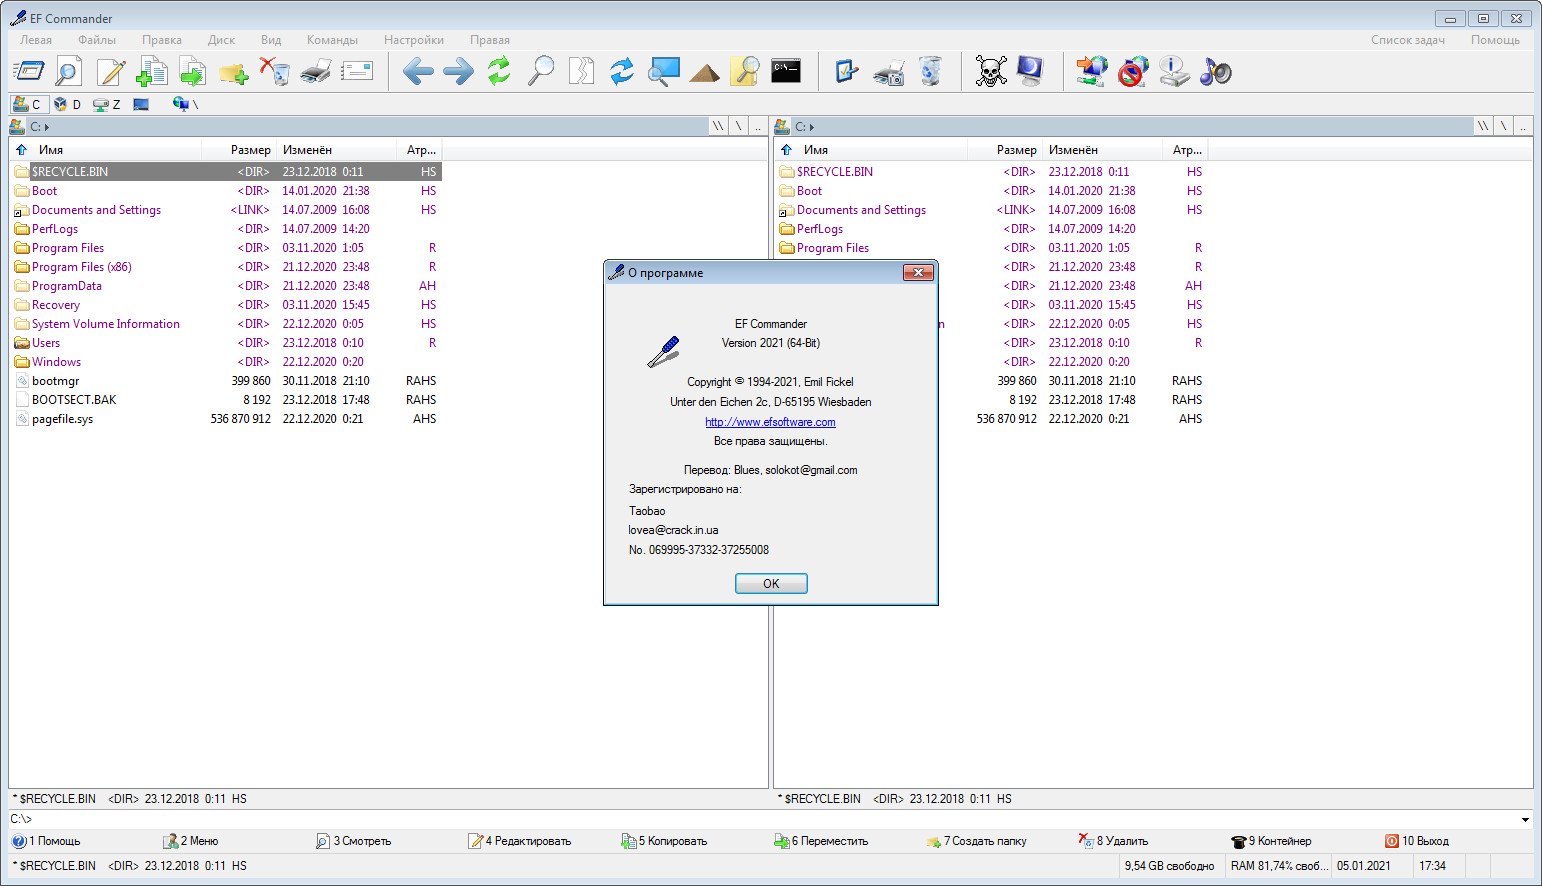Click the brown pyramid toolbar icon

[x=704, y=72]
